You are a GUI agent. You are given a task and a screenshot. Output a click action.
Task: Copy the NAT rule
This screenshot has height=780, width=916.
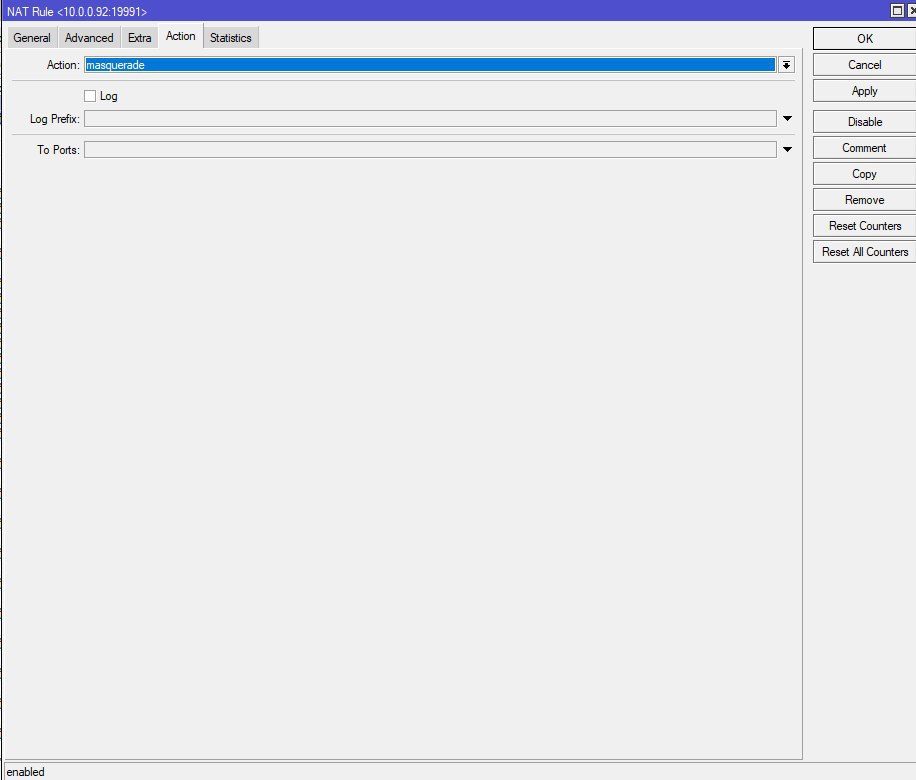[865, 174]
